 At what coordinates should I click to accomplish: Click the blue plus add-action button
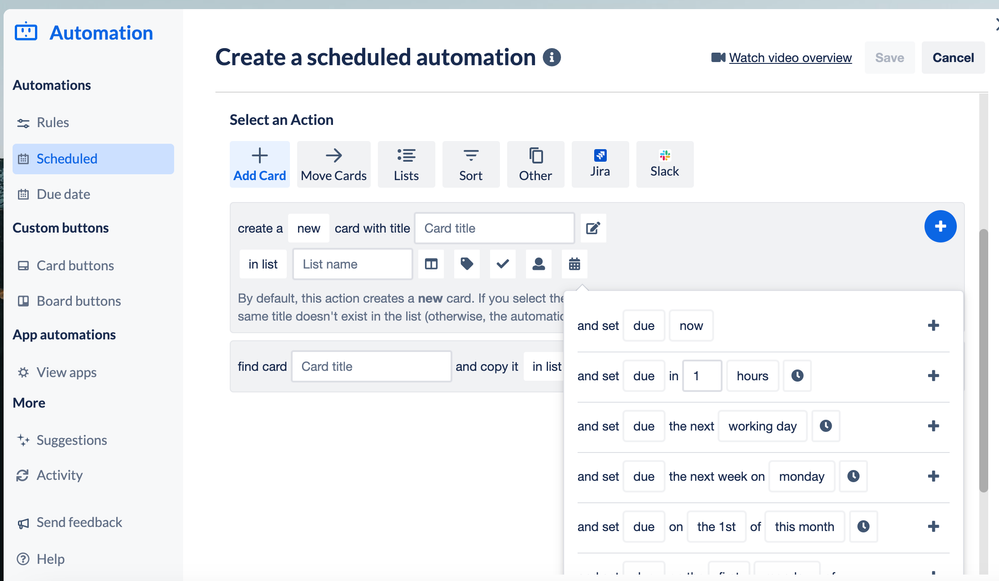[x=940, y=226]
